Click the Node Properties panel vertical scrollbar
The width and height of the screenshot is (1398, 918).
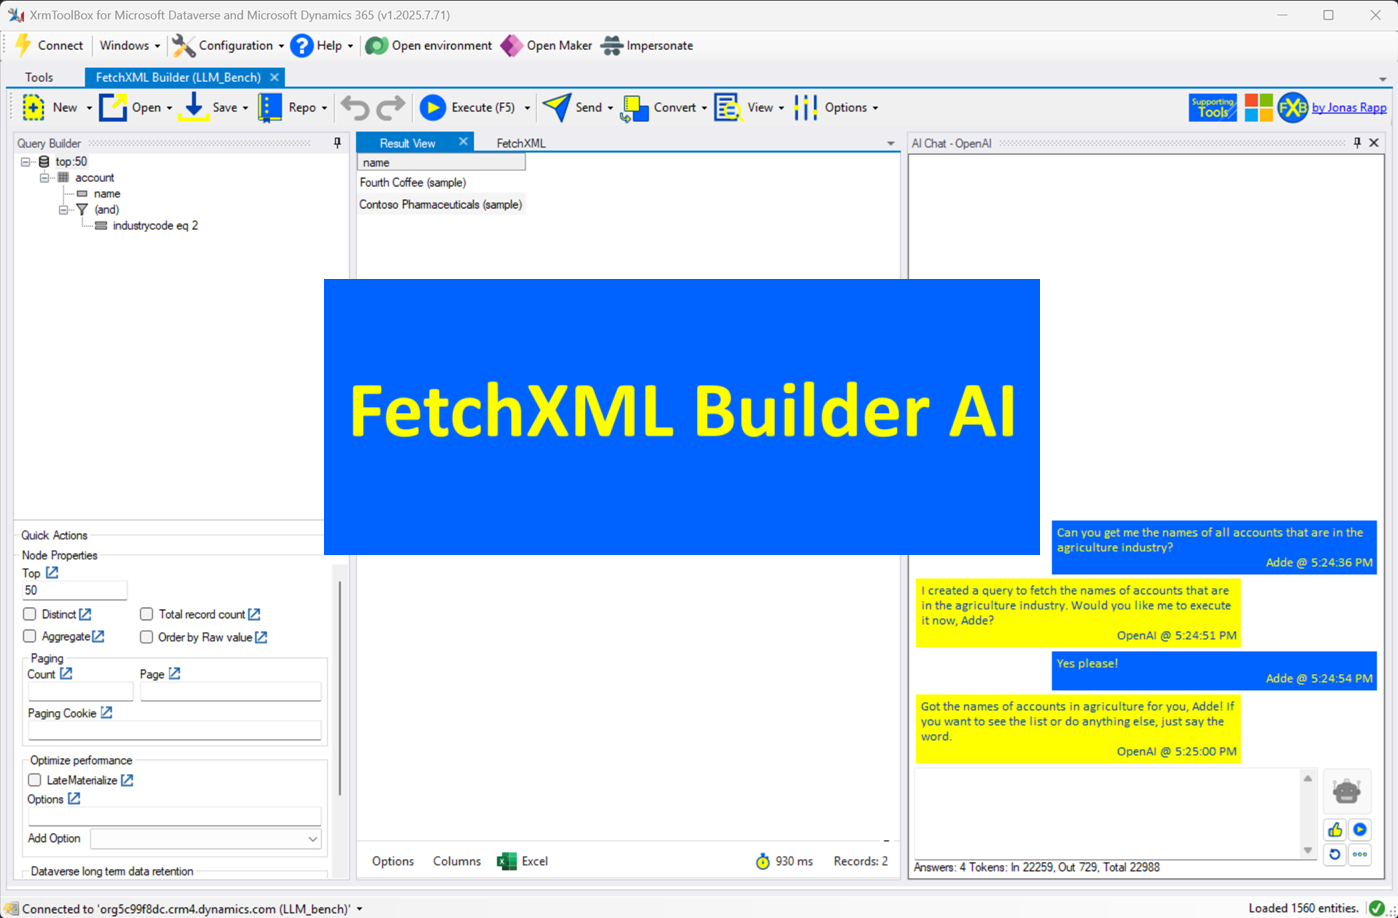tap(339, 687)
